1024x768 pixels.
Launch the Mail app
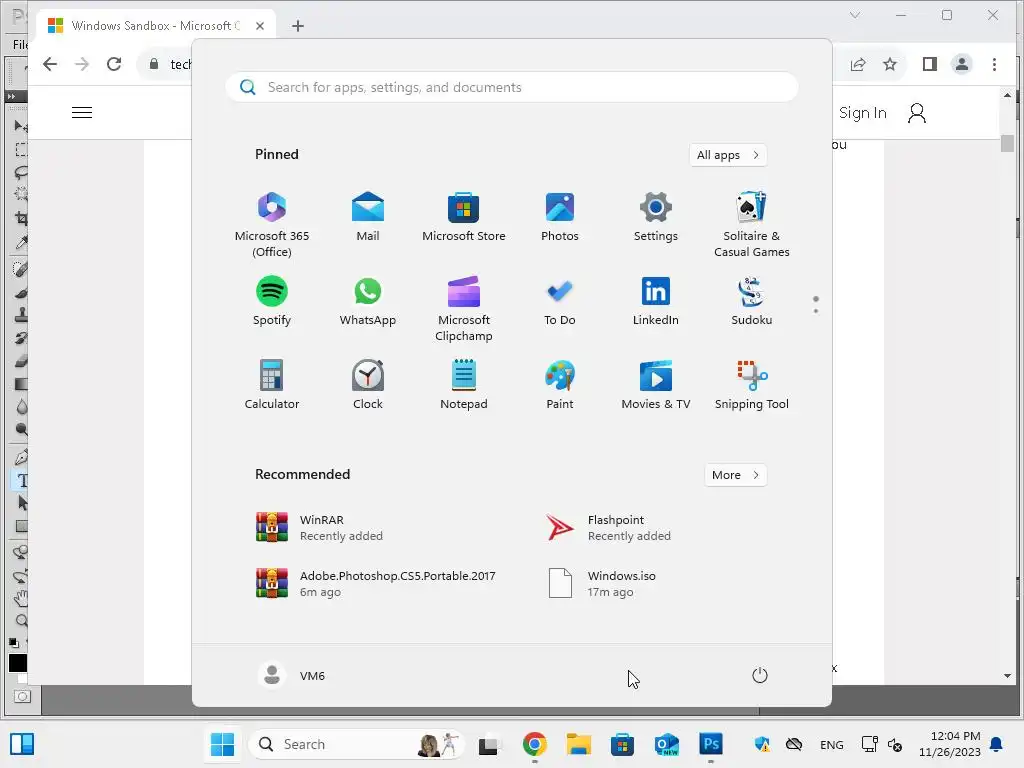point(368,217)
